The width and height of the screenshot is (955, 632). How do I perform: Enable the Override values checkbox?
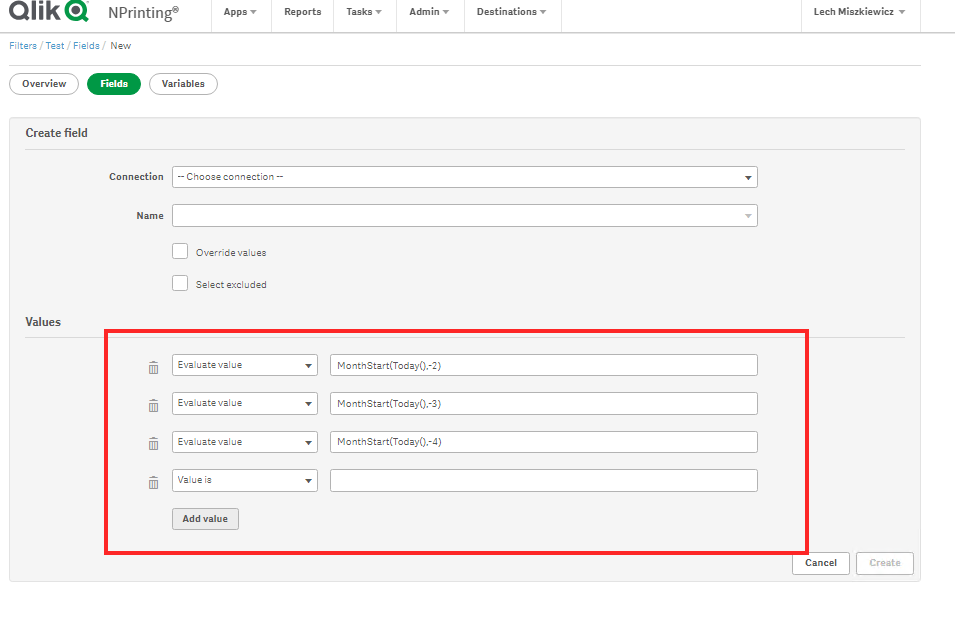(x=180, y=251)
